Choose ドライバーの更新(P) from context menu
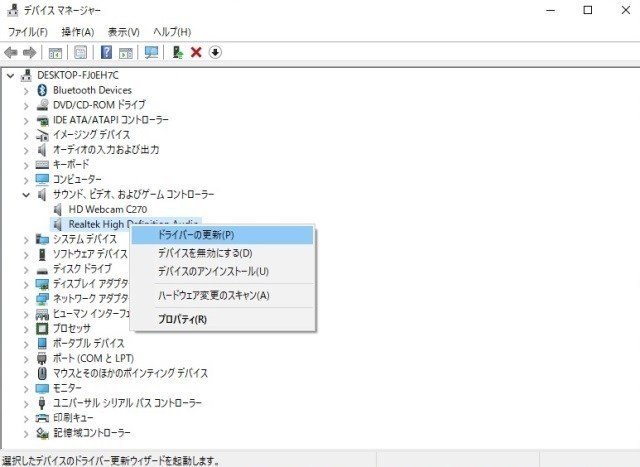 point(222,235)
